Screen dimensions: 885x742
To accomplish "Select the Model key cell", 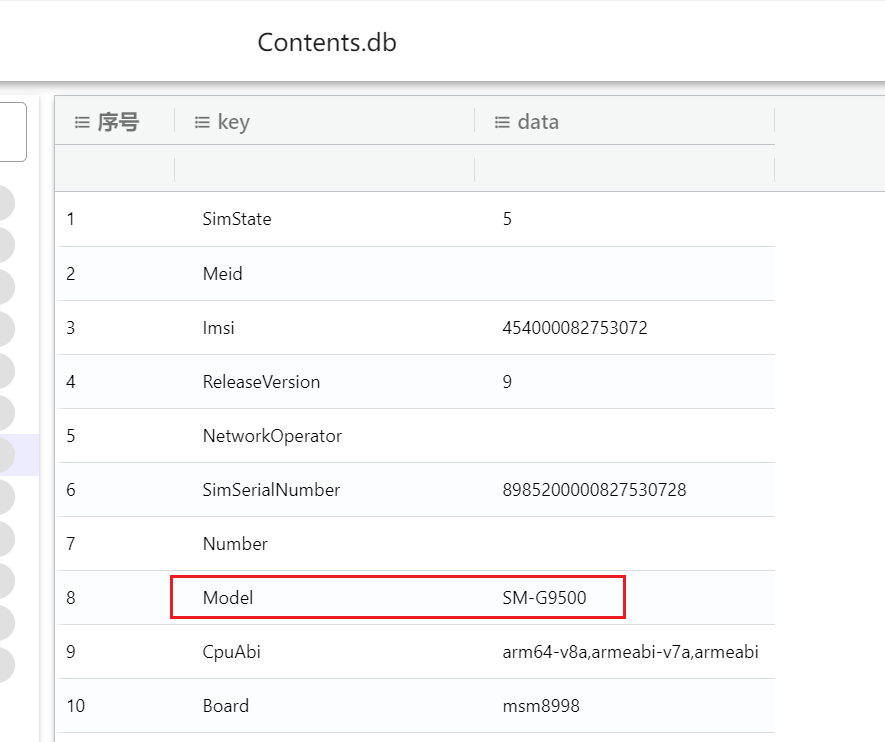I will 228,598.
